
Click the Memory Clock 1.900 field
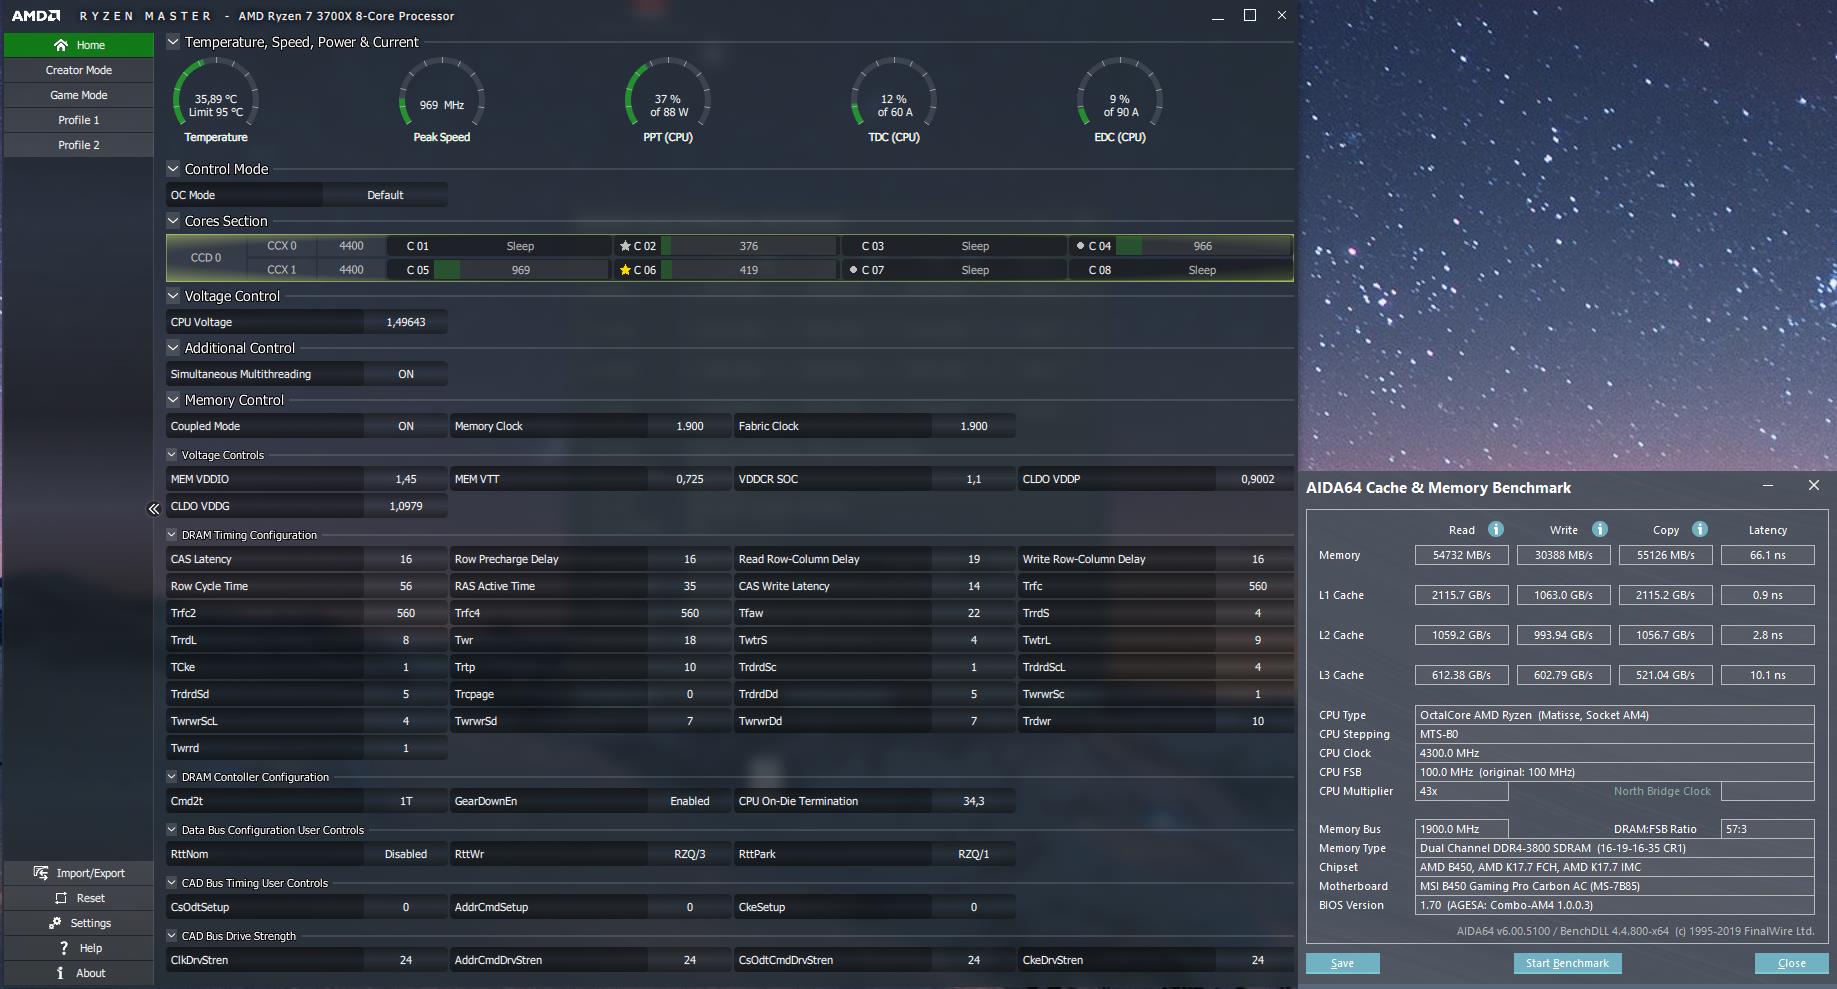tap(690, 426)
